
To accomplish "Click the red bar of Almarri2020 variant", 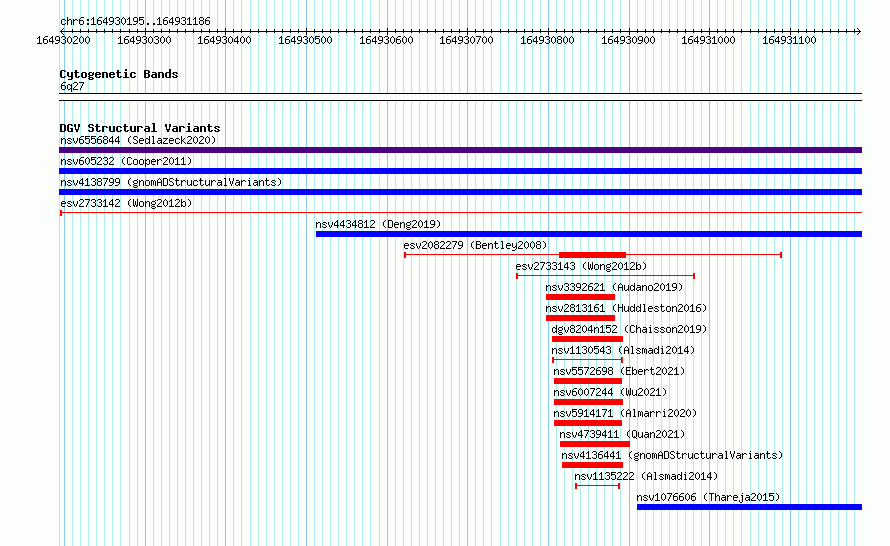I will 587,423.
